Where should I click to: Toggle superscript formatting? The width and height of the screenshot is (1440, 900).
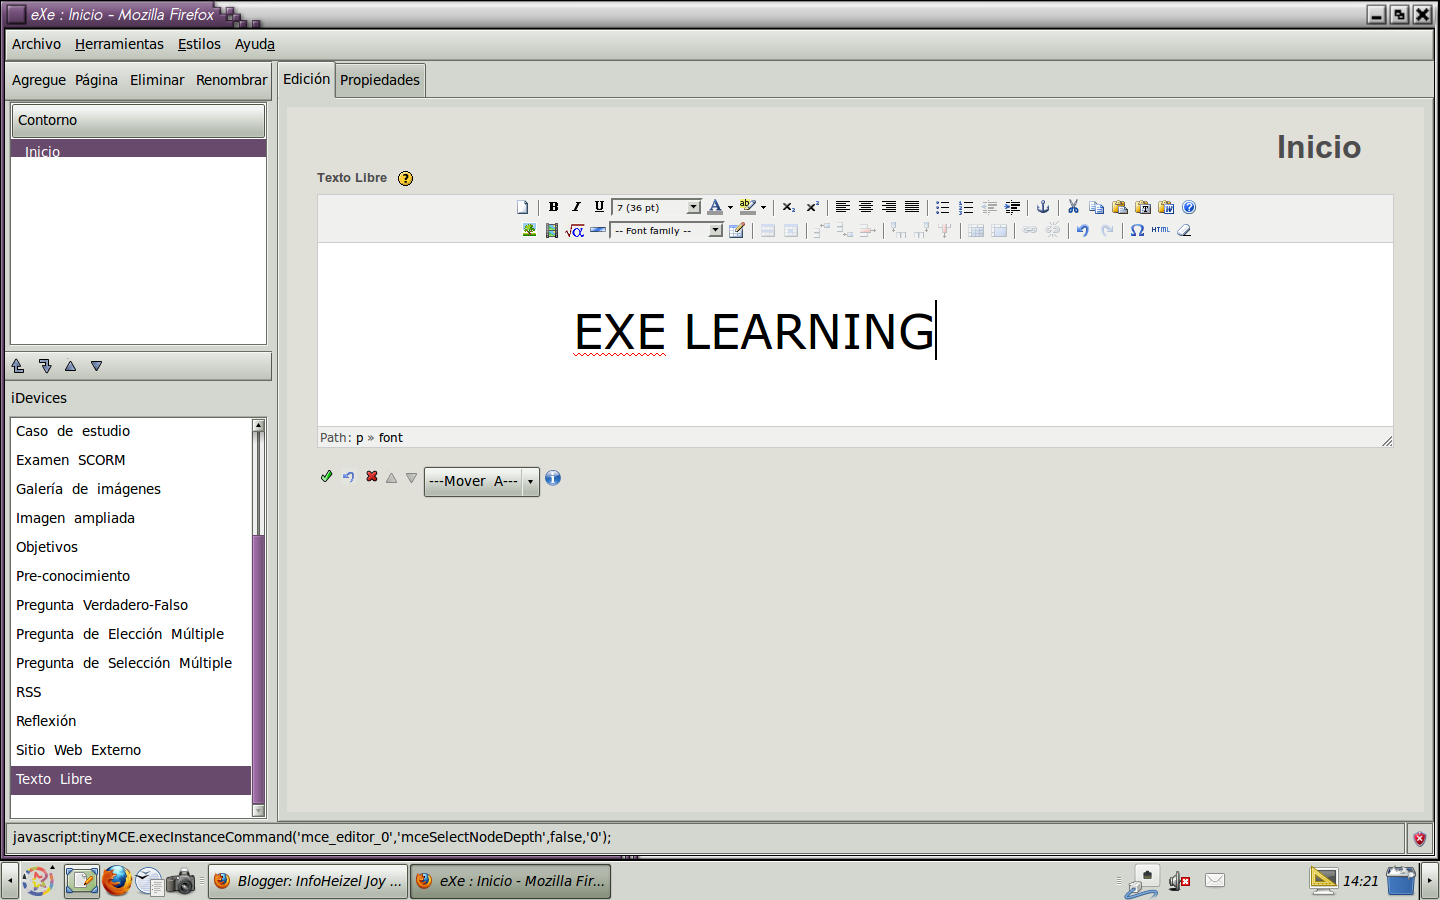[x=811, y=207]
